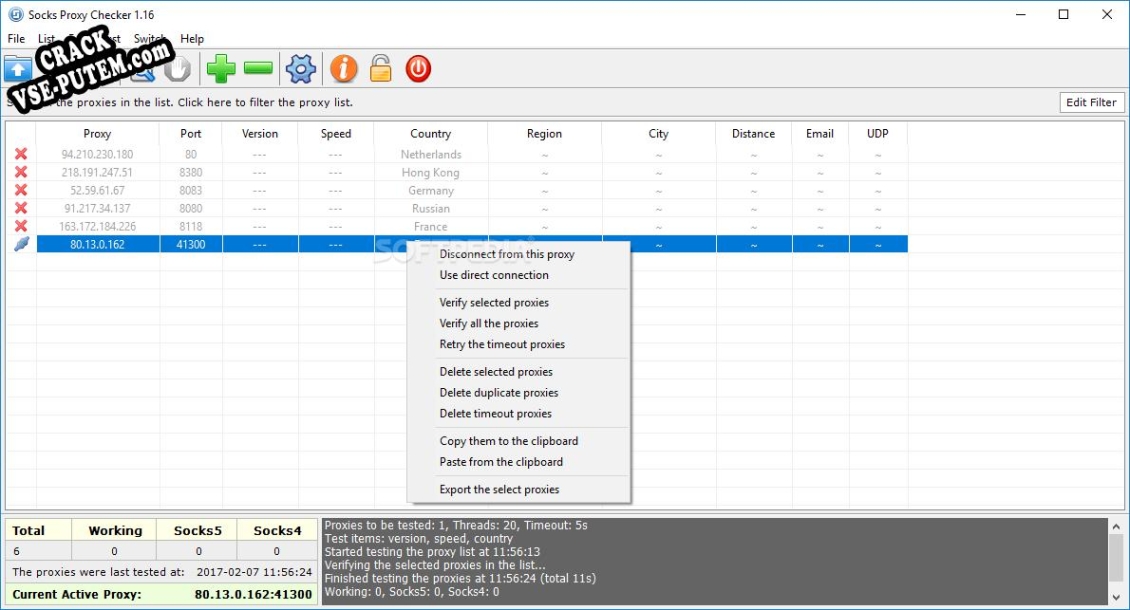Viewport: 1130px width, 610px height.
Task: Click the Germany country cell
Action: 431,190
